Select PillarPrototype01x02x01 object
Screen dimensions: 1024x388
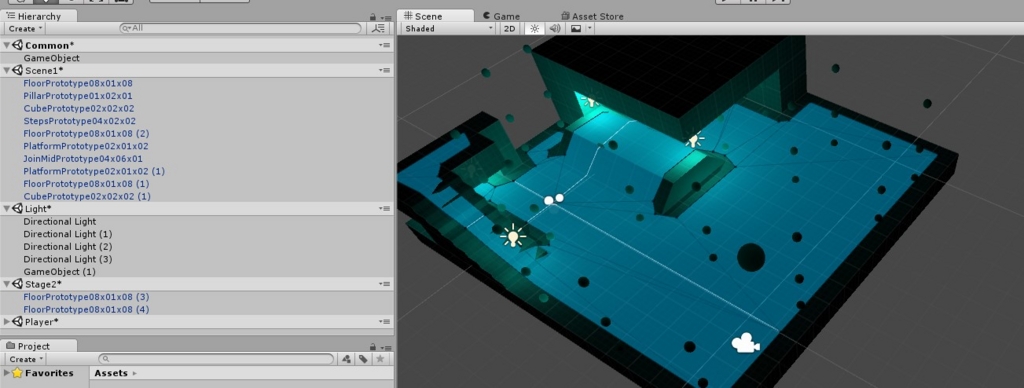(x=78, y=96)
